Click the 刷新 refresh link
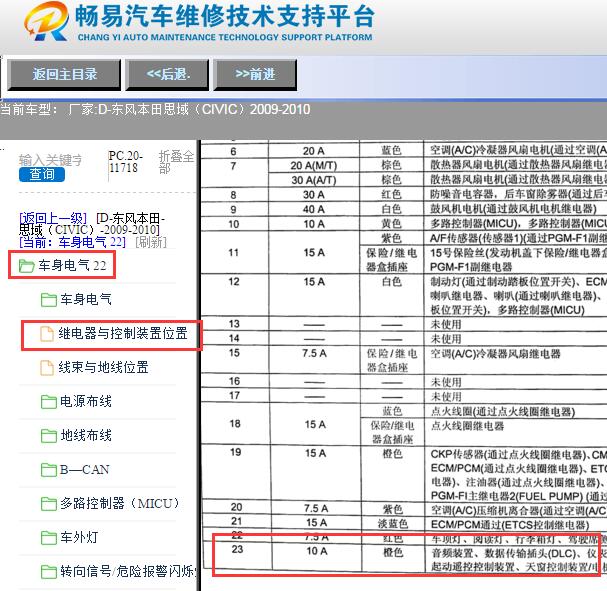The width and height of the screenshot is (607, 591). click(x=151, y=242)
